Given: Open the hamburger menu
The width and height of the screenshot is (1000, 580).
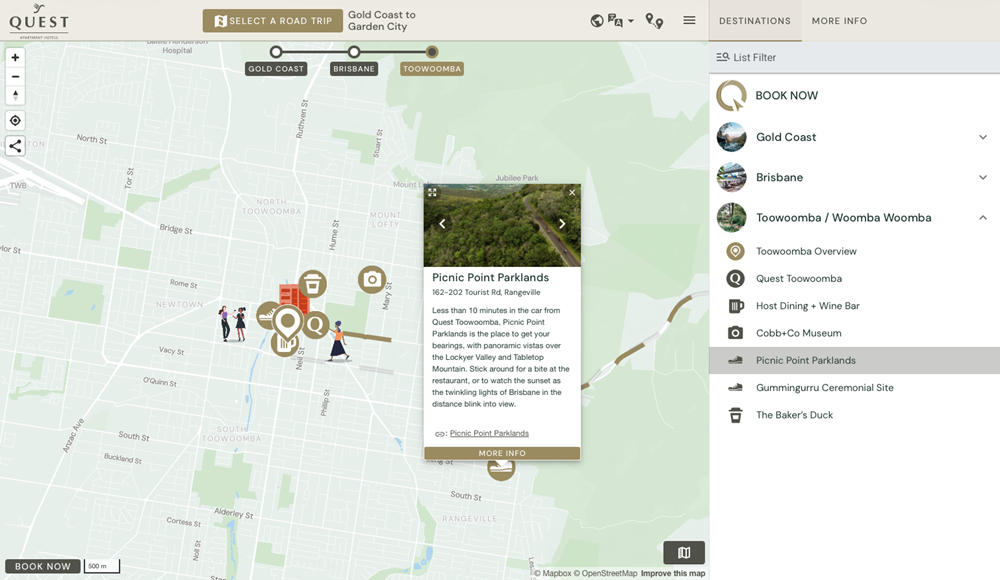Looking at the screenshot, I should tap(689, 20).
